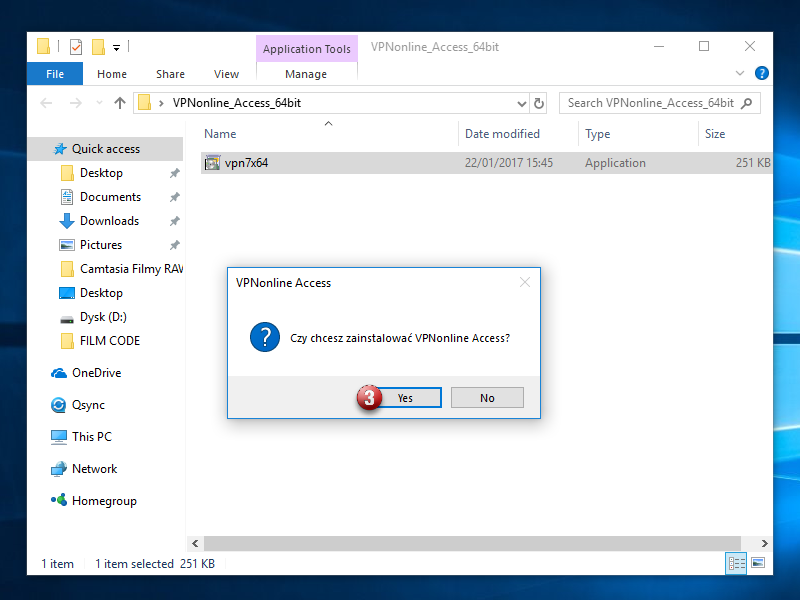Sort by Name column header
This screenshot has width=800, height=600.
220,134
